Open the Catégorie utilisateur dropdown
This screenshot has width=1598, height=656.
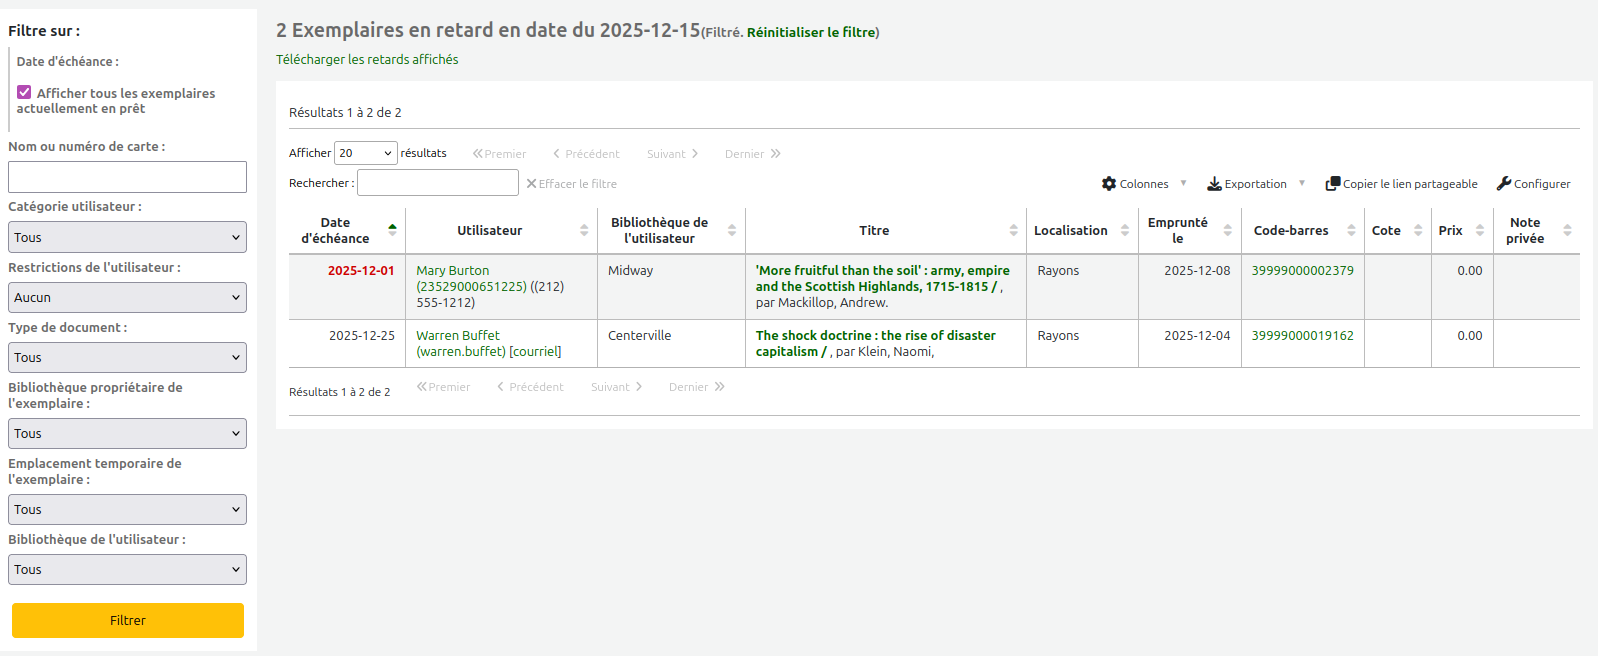(x=127, y=237)
